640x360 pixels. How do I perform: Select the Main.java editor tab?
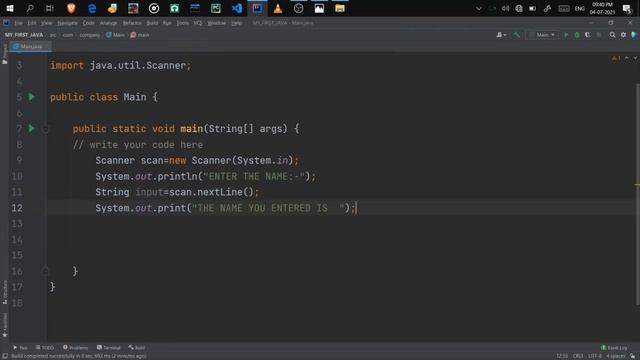click(x=31, y=47)
